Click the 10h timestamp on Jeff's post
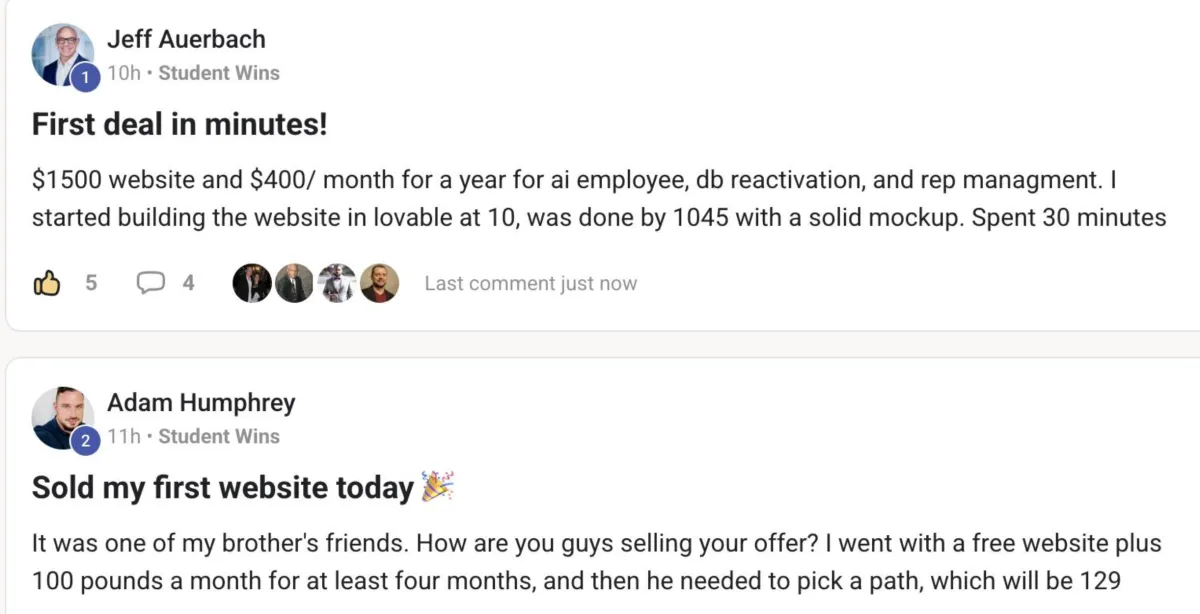This screenshot has width=1200, height=614. click(124, 73)
